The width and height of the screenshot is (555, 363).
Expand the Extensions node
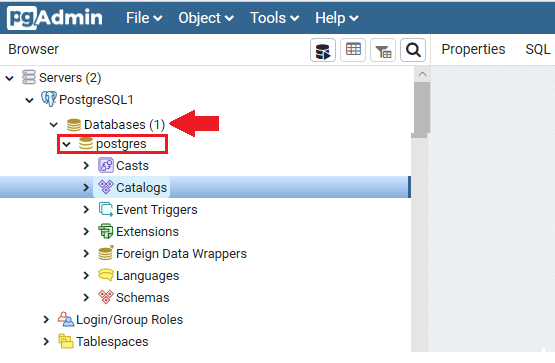point(86,231)
